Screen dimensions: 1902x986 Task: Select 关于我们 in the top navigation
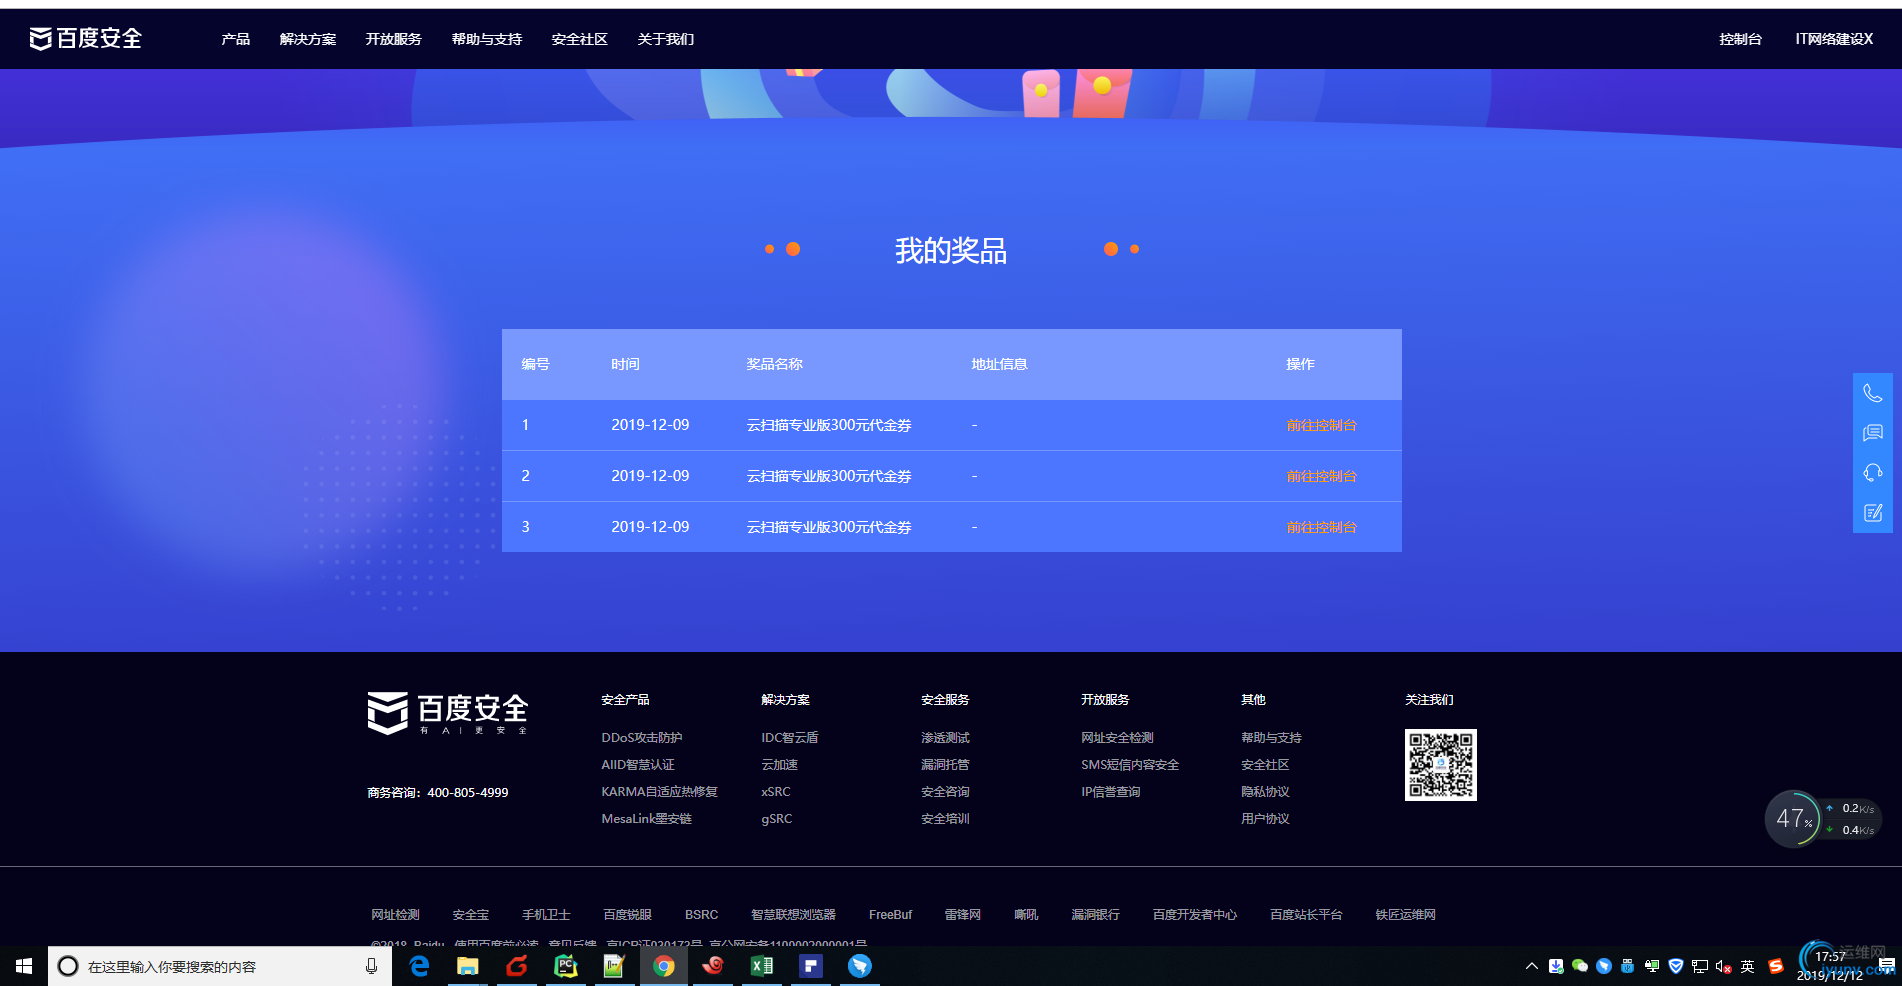665,38
